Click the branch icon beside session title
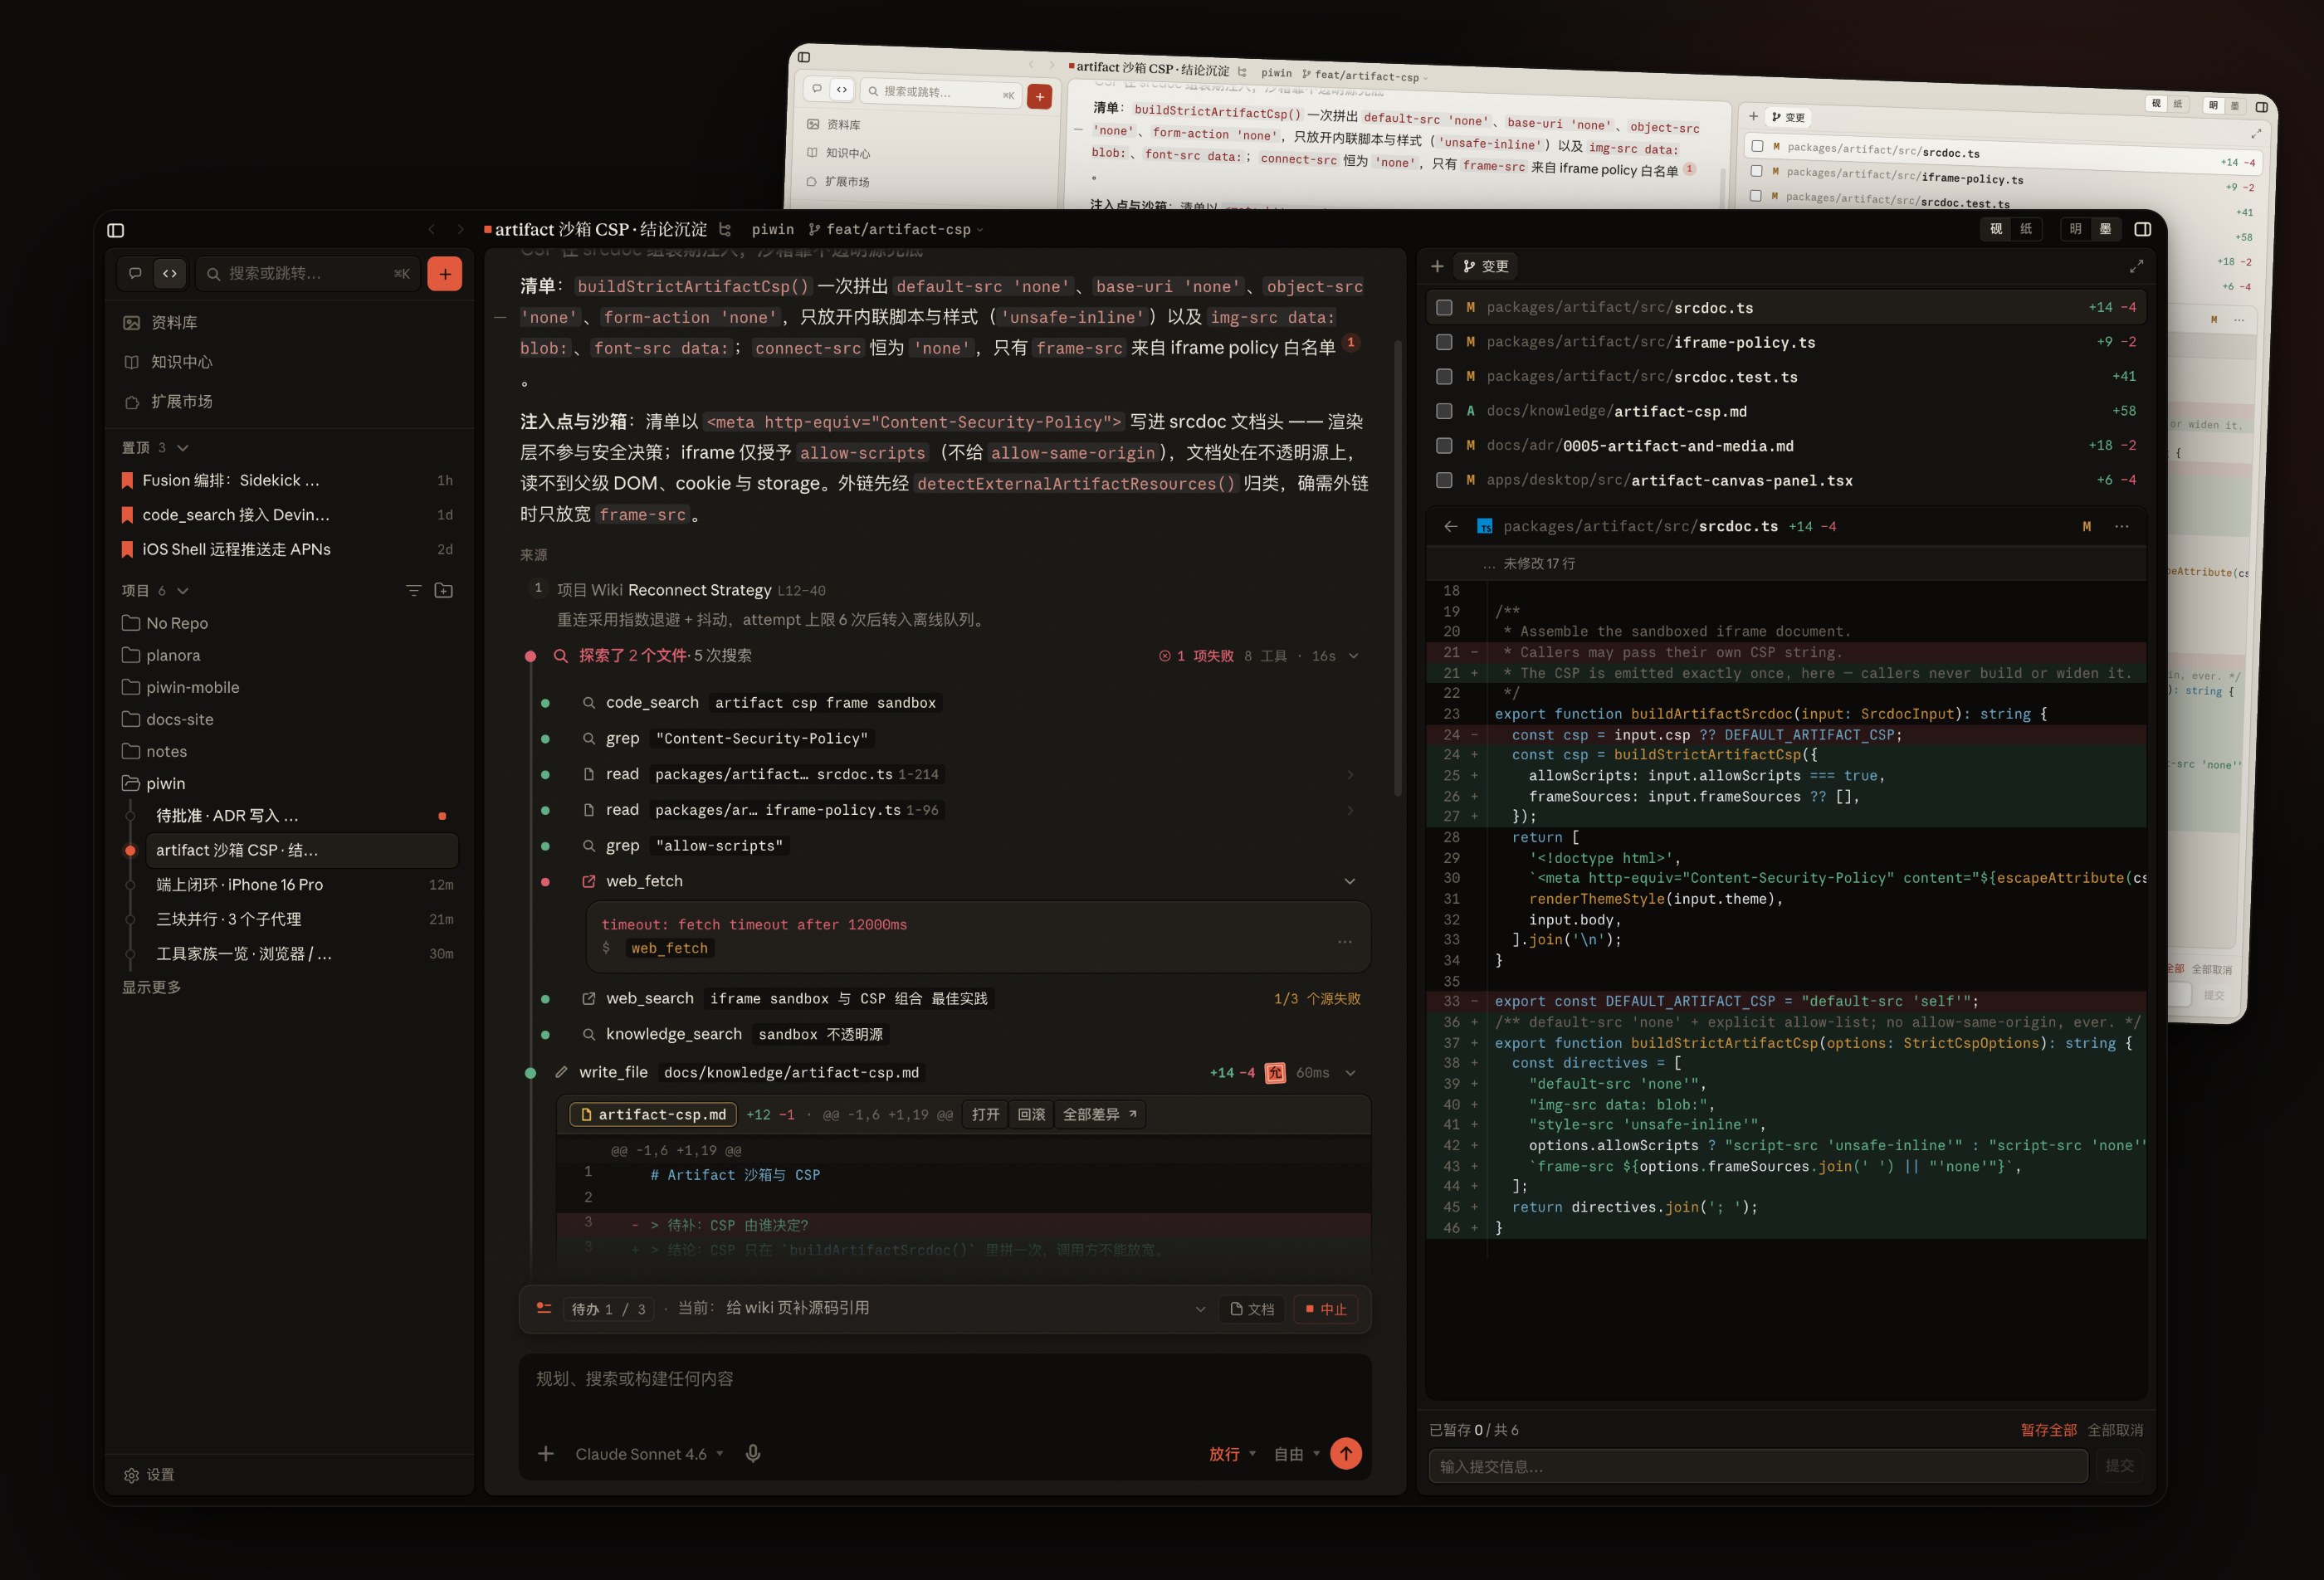The width and height of the screenshot is (2324, 1580). (725, 229)
